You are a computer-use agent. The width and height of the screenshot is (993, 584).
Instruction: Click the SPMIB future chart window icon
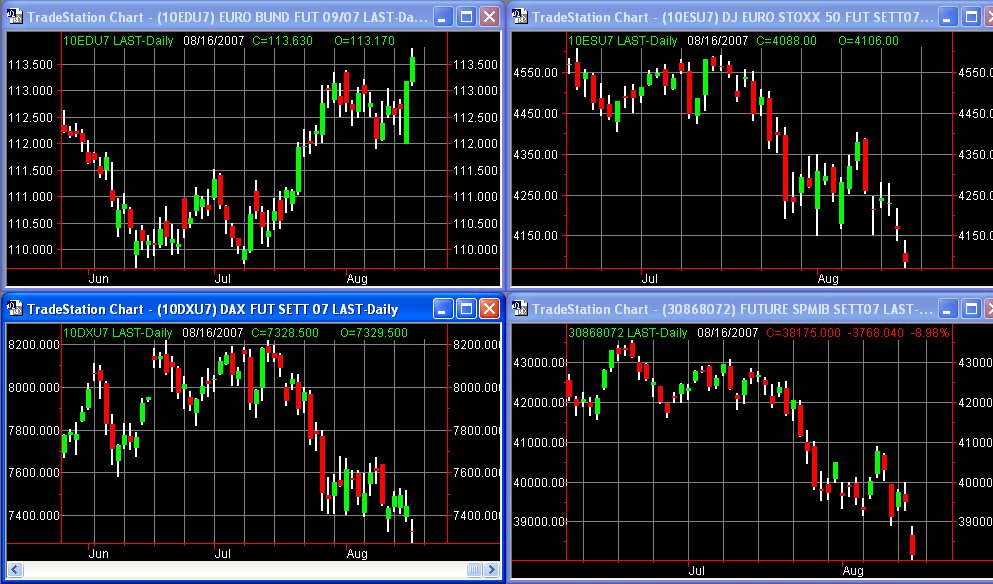pyautogui.click(x=520, y=309)
